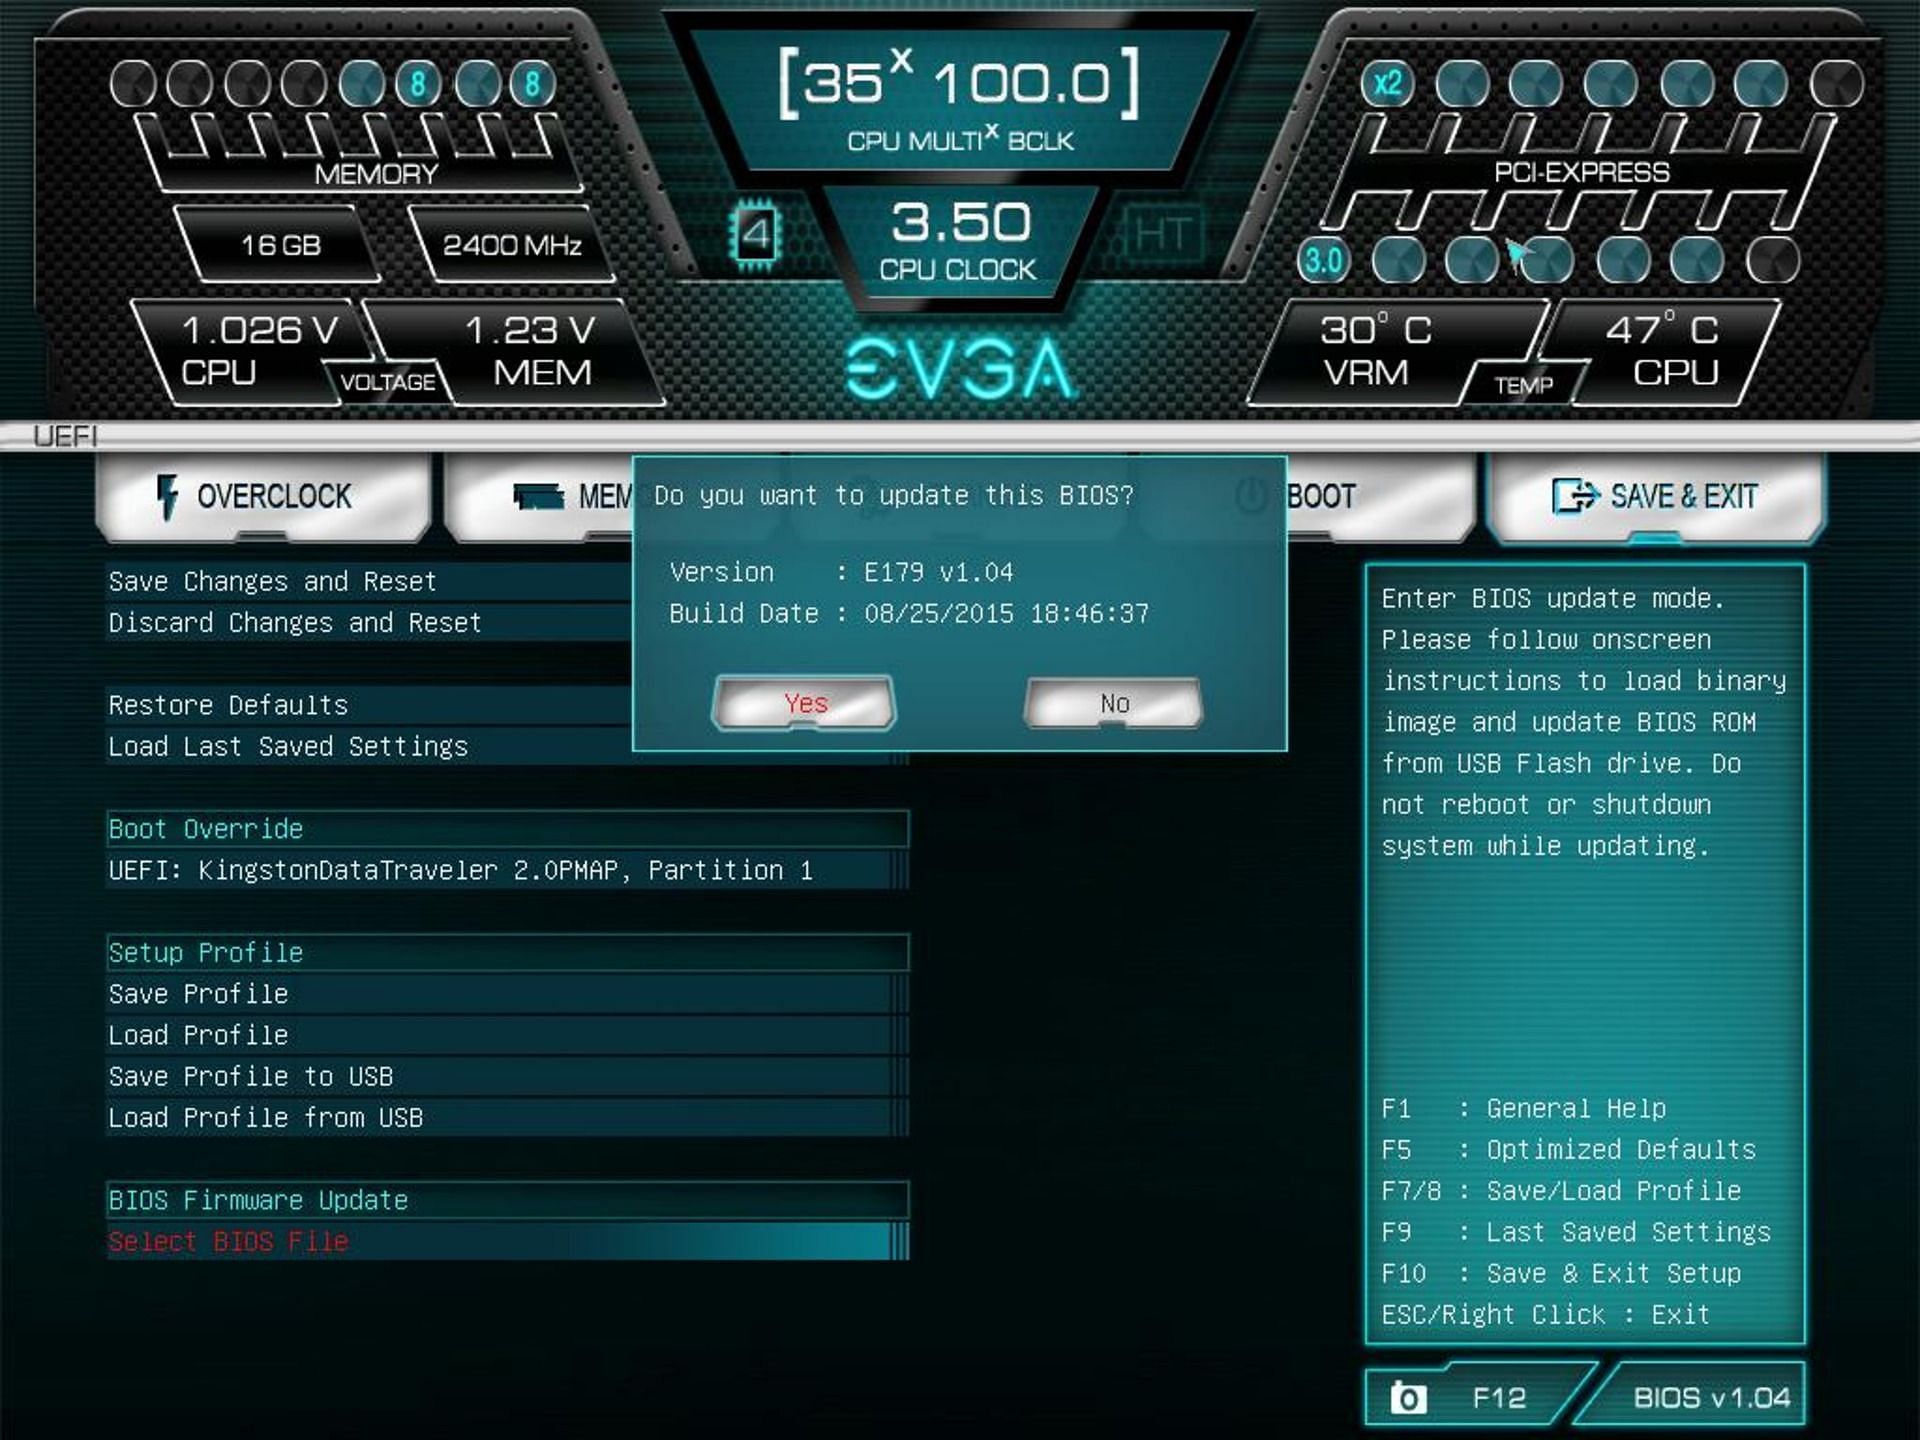Choose Load Profile from USB
1920x1440 pixels.
[508, 1117]
